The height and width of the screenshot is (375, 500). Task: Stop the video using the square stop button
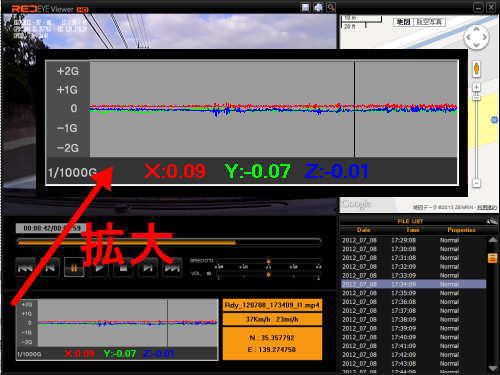(123, 267)
